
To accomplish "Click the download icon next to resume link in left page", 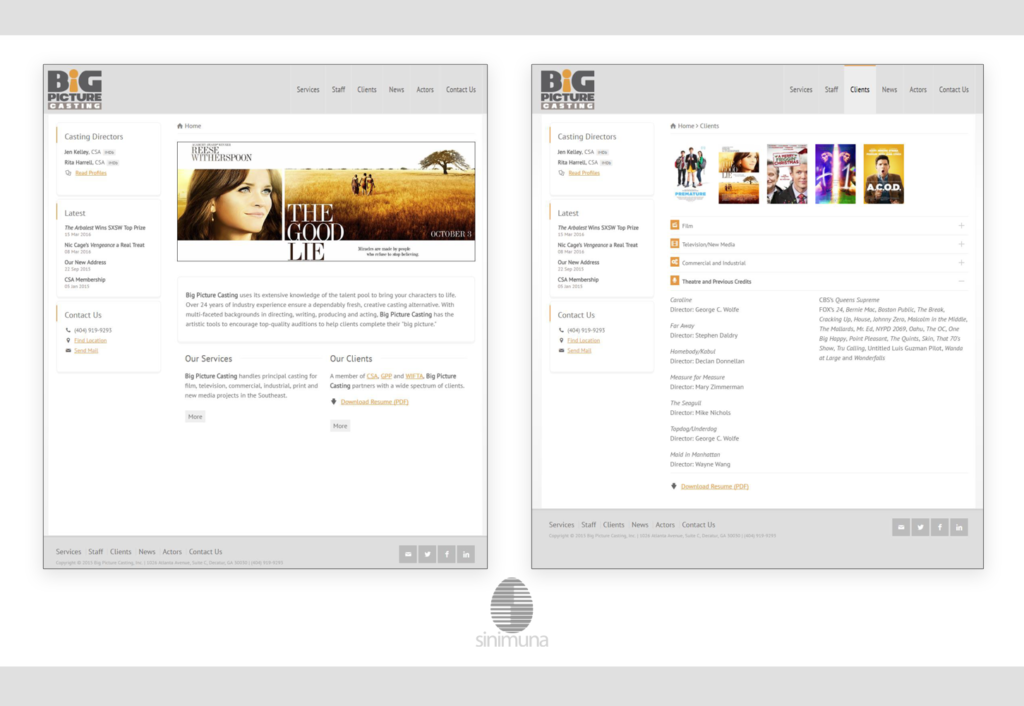I will click(x=334, y=402).
